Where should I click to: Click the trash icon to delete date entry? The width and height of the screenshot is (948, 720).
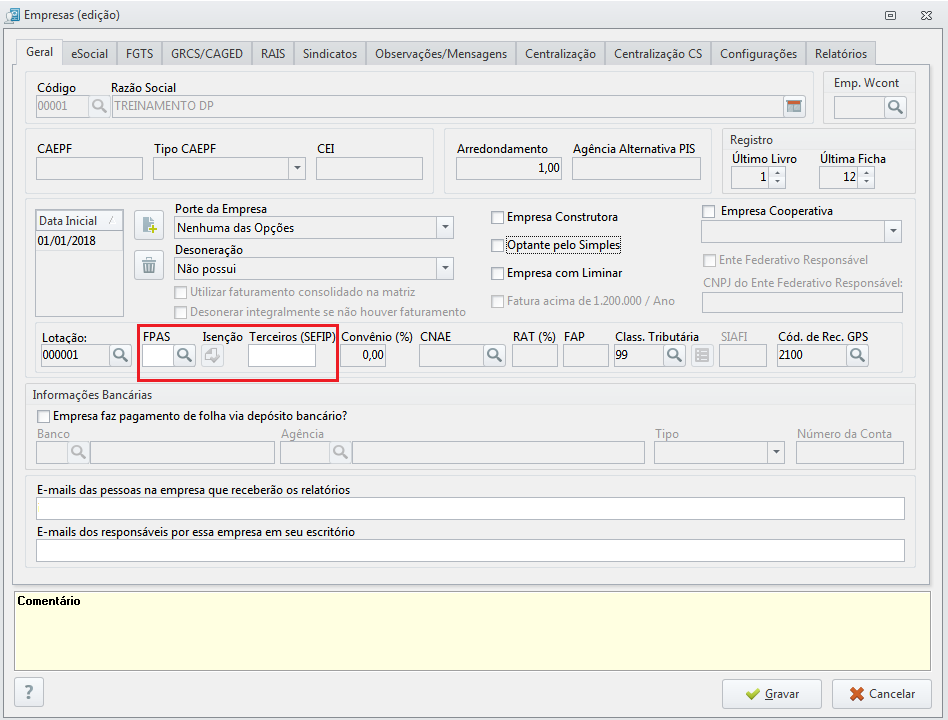(149, 265)
